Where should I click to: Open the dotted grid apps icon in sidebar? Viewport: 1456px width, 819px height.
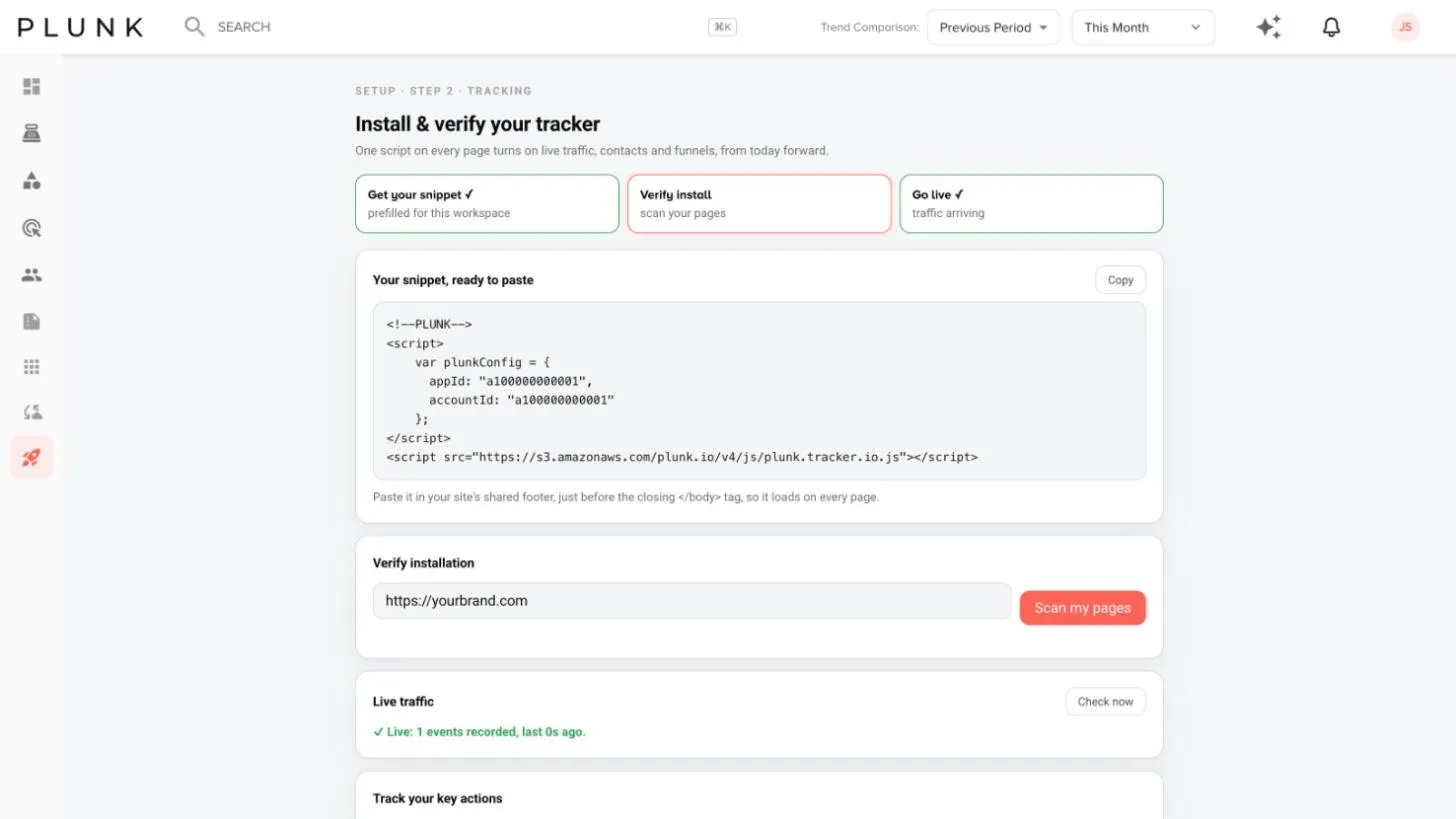[32, 367]
